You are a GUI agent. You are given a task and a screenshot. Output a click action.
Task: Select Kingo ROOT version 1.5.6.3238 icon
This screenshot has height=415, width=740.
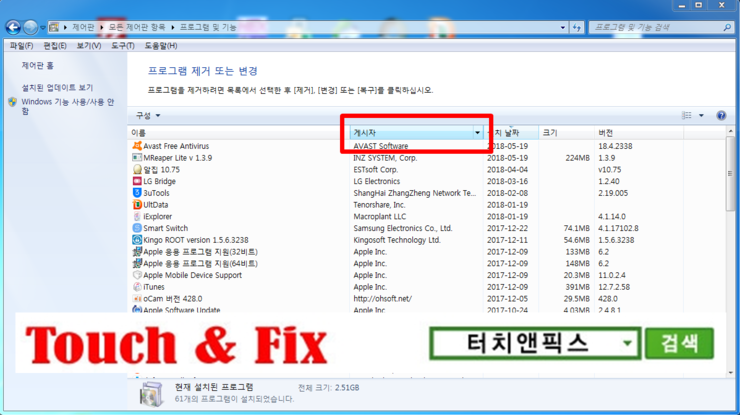[137, 240]
